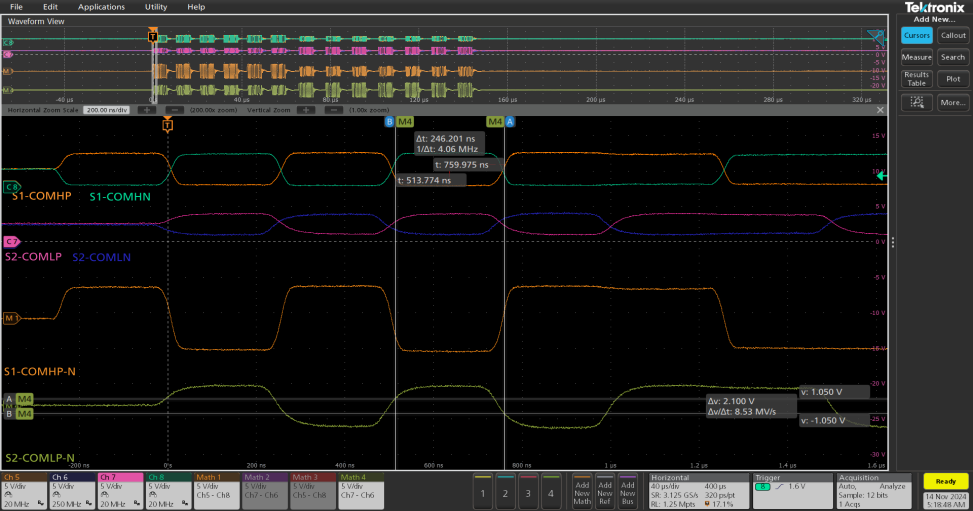Click the Add New Ref button
Image resolution: width=973 pixels, height=511 pixels.
coord(605,490)
